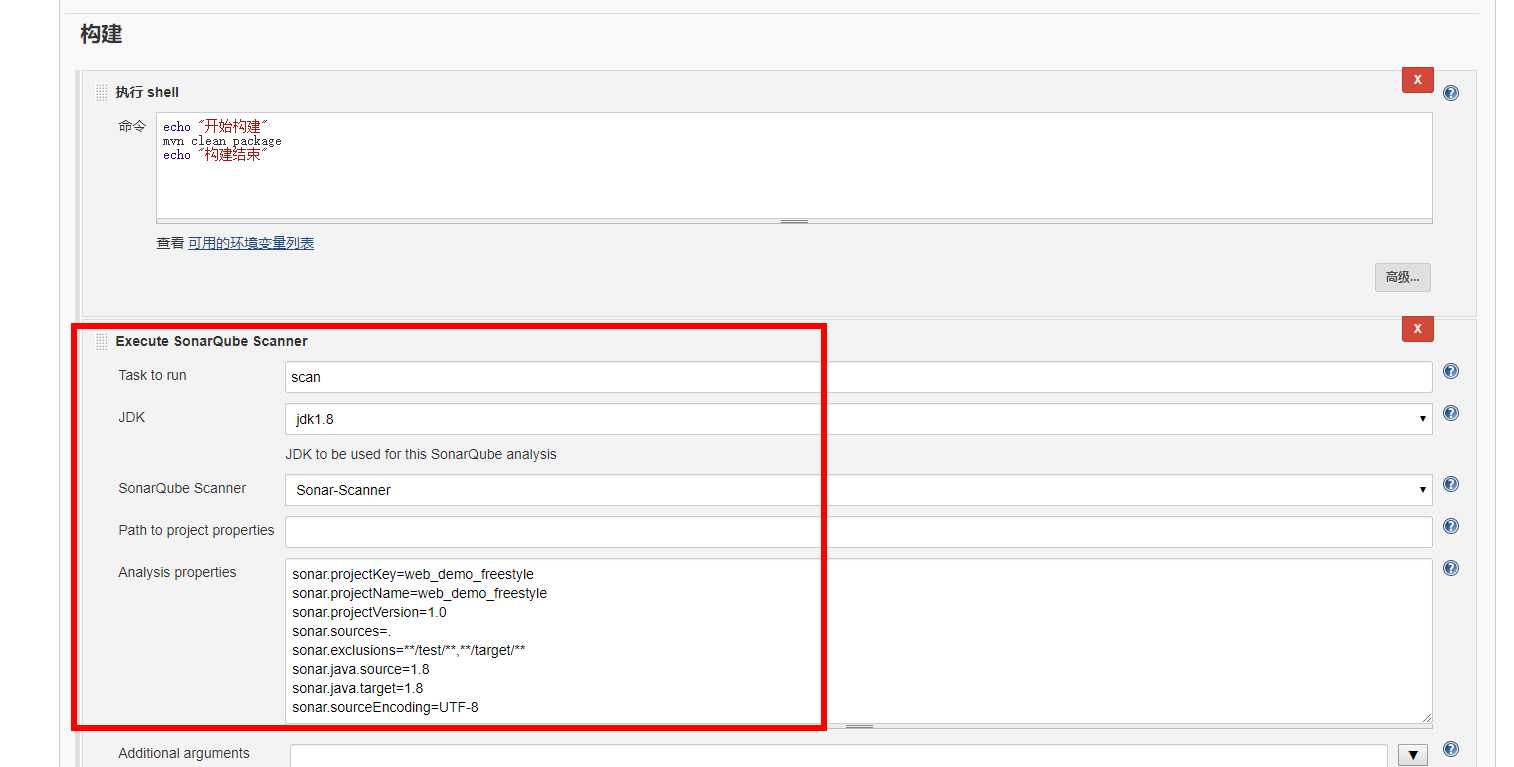Grab the Analysis properties resize bar
The image size is (1514, 767).
pos(858,726)
